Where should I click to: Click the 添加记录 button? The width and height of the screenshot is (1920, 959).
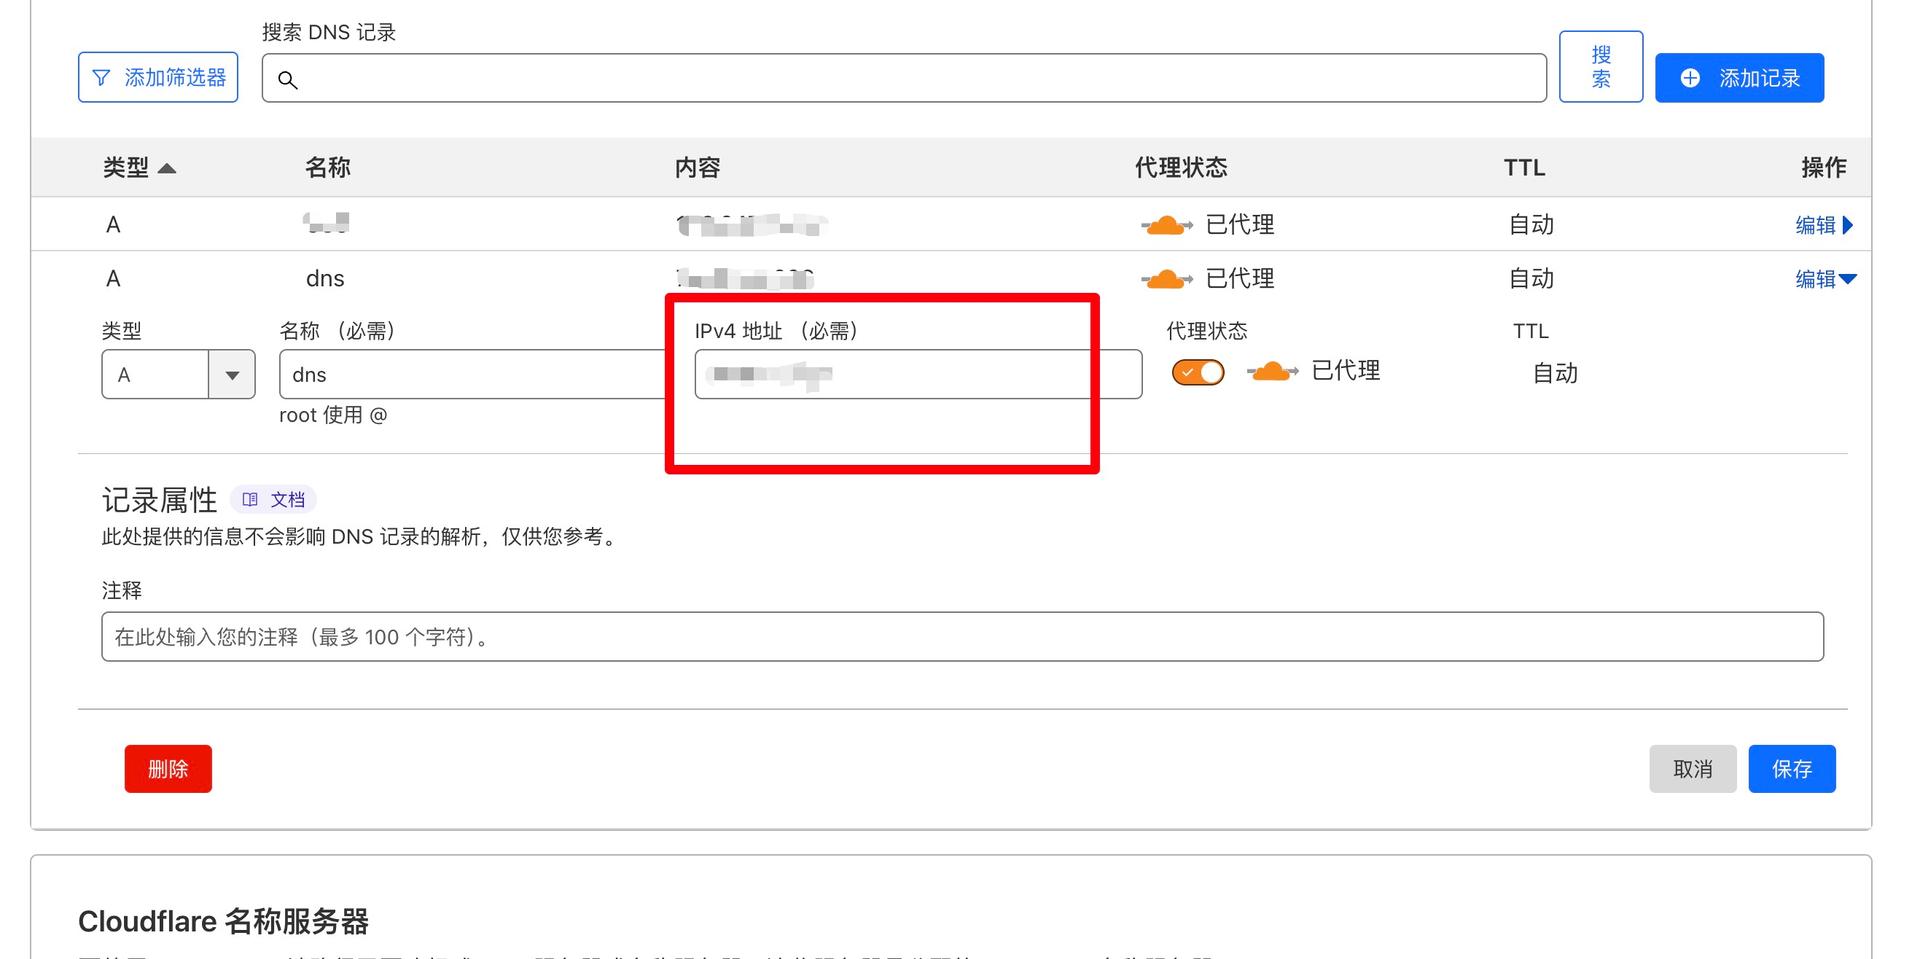tap(1739, 78)
